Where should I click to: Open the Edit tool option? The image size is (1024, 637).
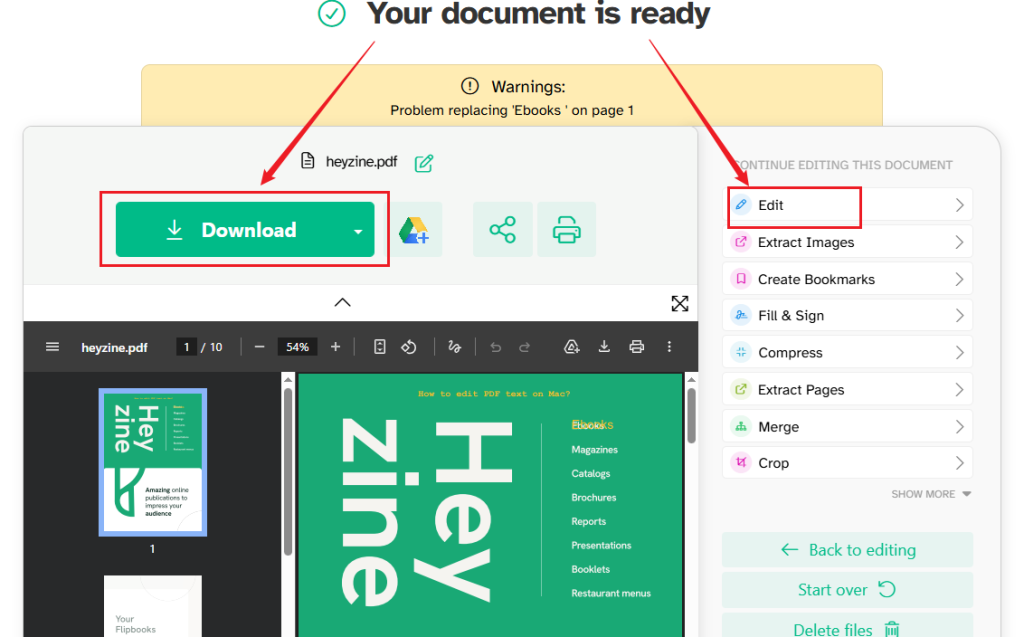(x=848, y=205)
